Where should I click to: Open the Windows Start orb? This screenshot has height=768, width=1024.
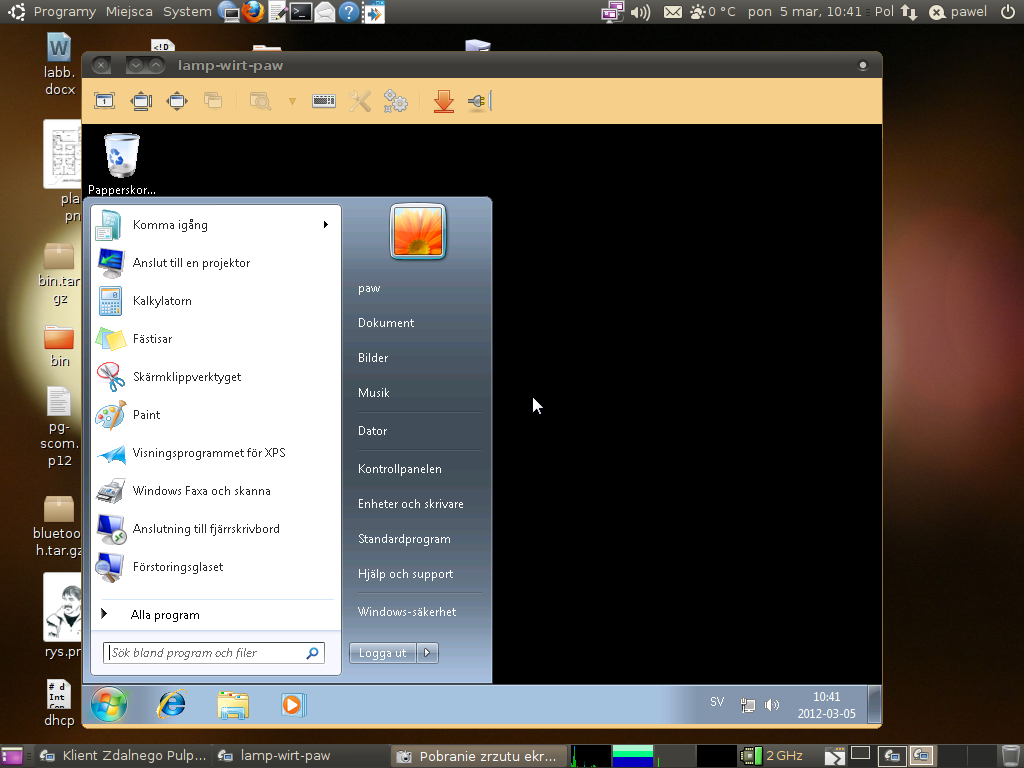point(109,705)
